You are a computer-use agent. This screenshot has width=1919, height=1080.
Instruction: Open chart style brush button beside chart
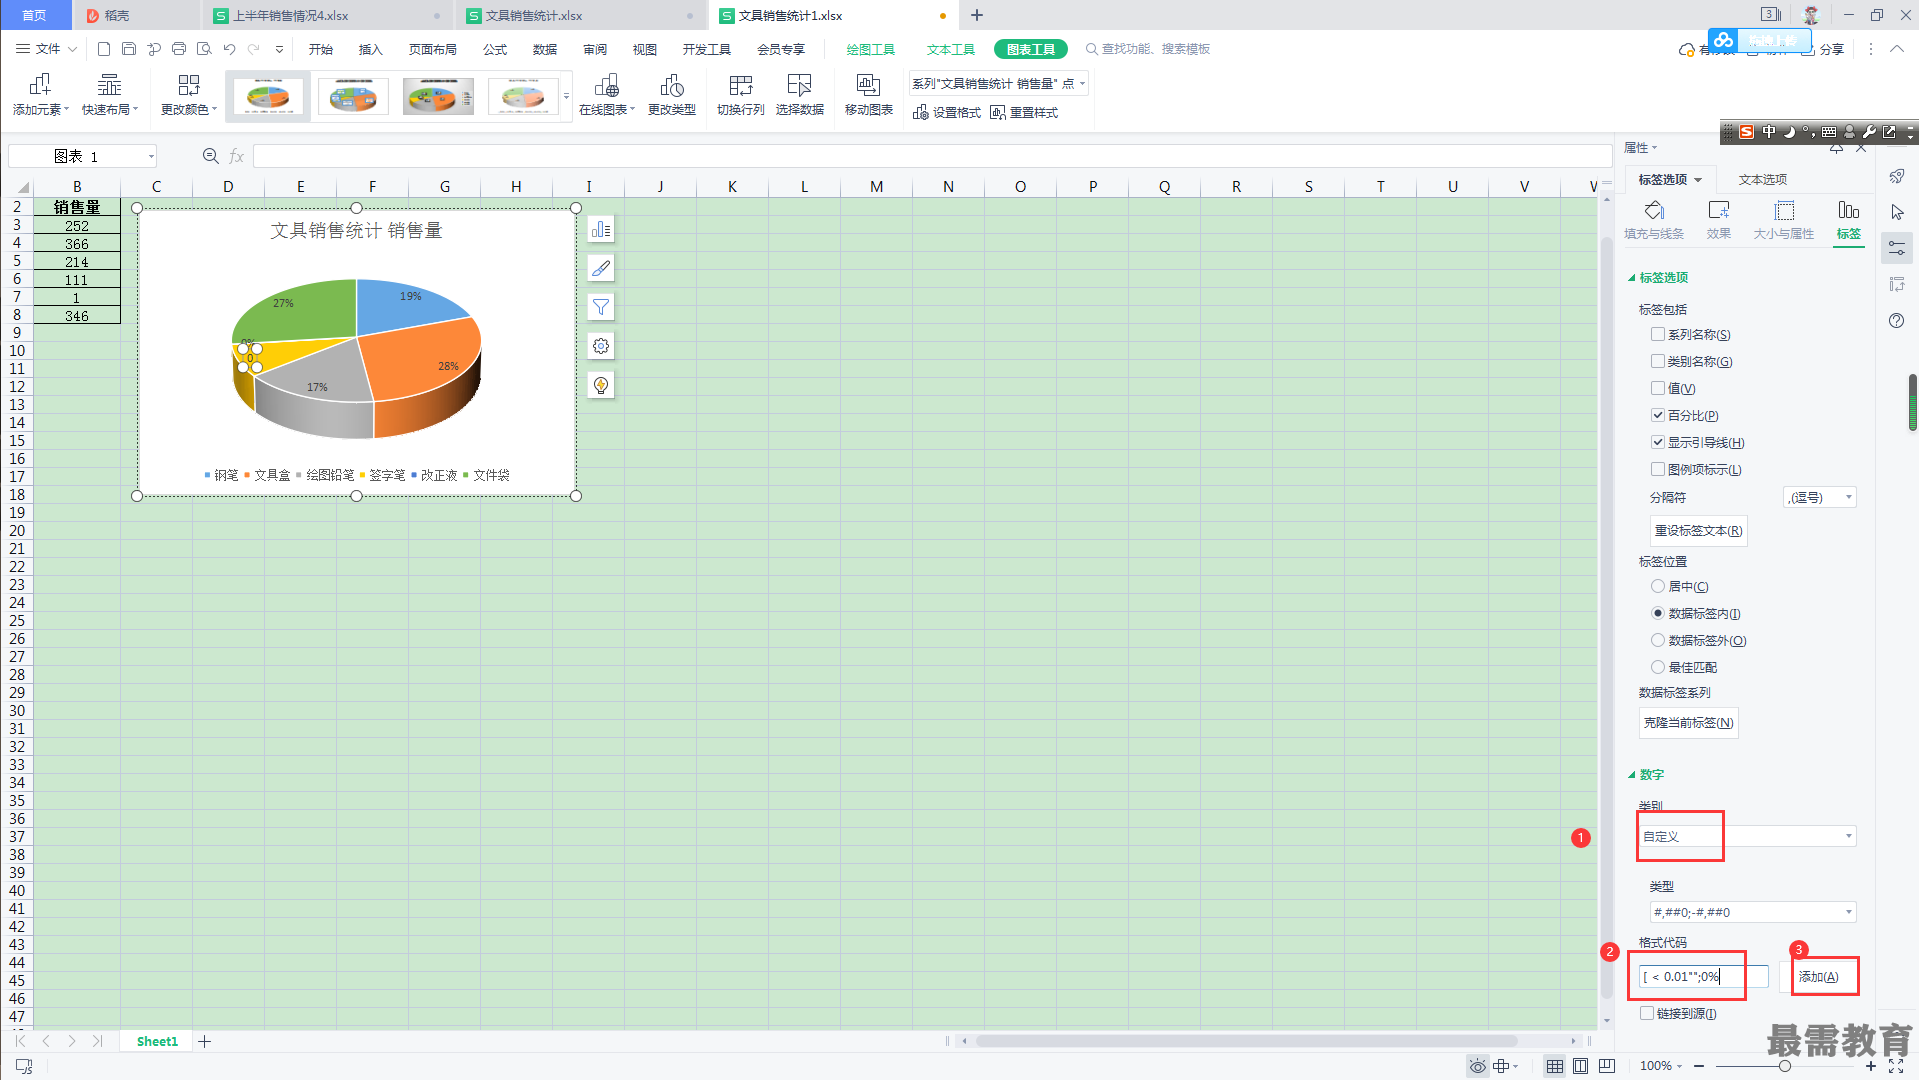coord(601,268)
